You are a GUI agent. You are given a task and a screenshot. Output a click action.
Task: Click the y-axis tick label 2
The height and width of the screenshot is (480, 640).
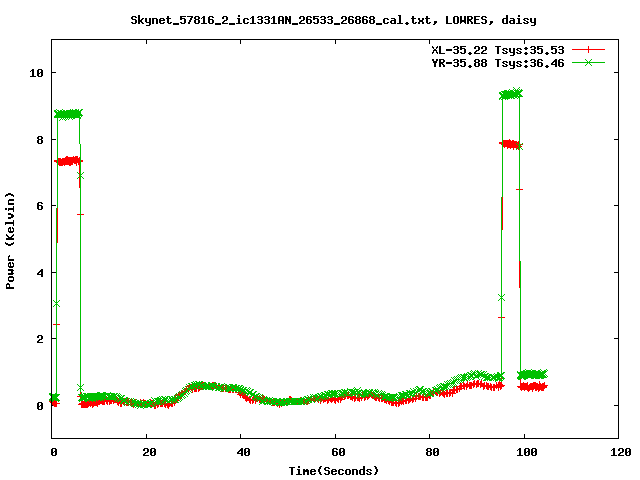pyautogui.click(x=40, y=339)
